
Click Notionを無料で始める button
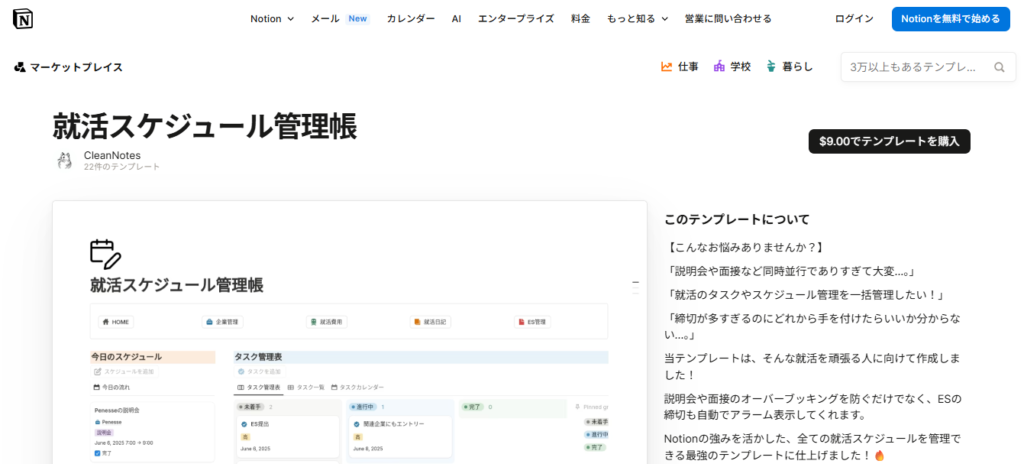(951, 19)
